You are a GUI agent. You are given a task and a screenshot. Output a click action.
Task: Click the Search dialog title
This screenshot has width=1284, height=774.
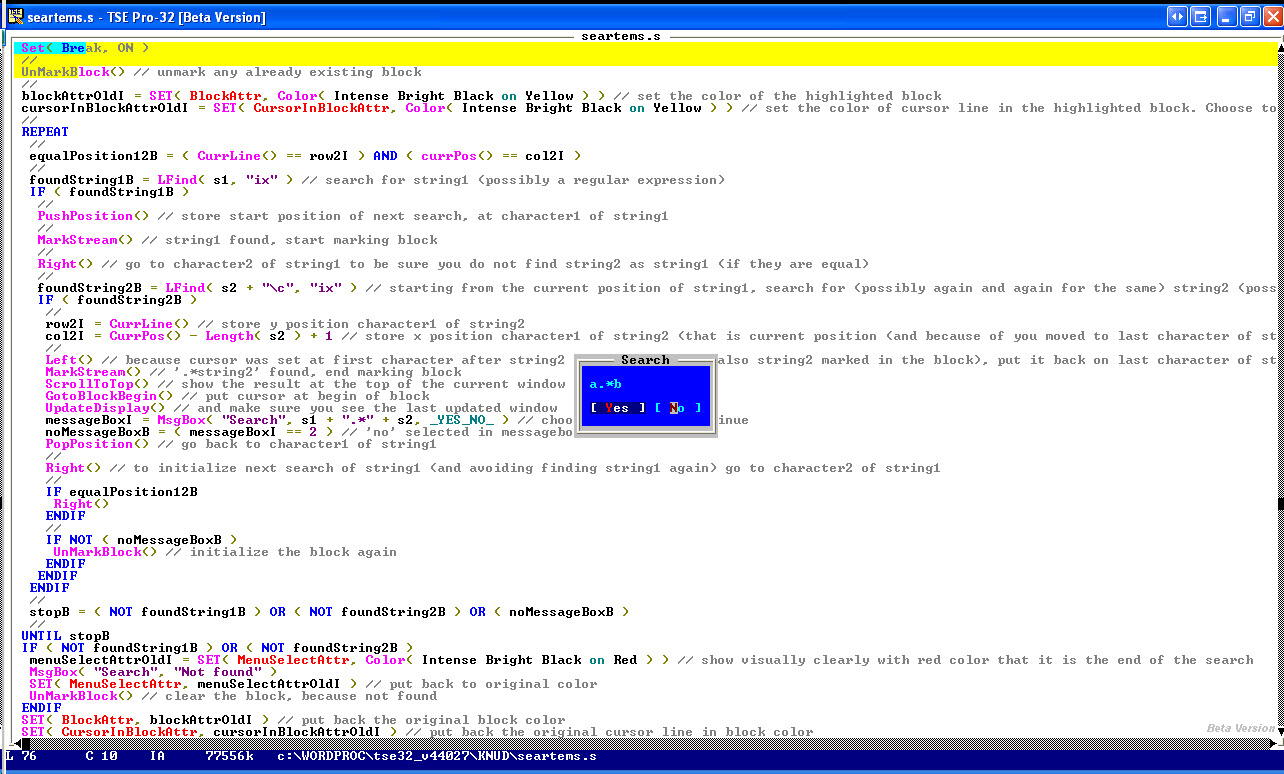pos(646,360)
